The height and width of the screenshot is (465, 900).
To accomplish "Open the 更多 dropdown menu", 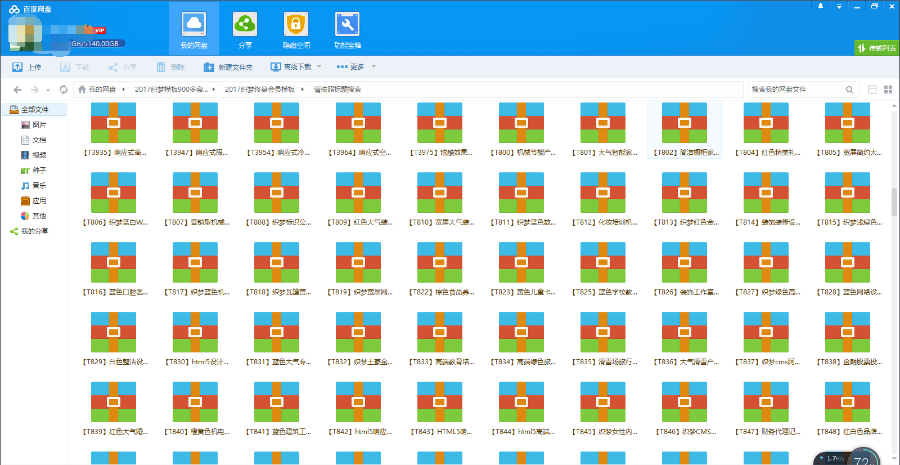I will point(358,67).
